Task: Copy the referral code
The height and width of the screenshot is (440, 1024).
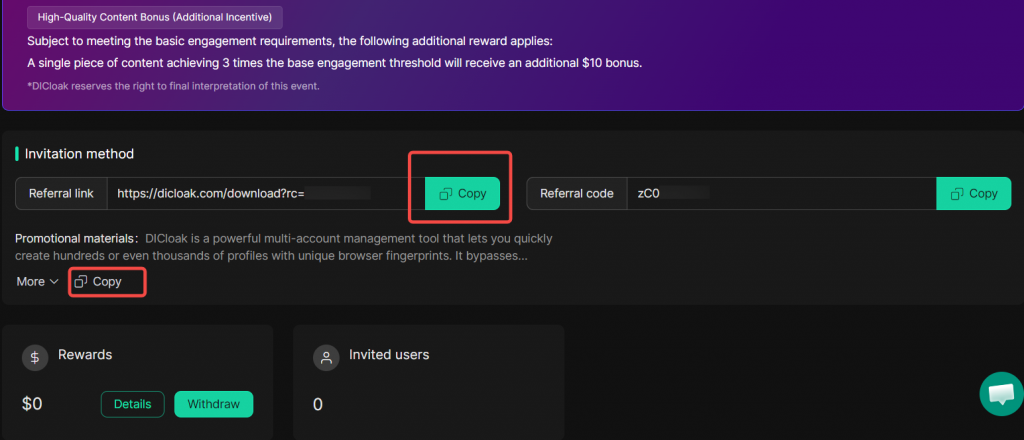Action: [974, 193]
